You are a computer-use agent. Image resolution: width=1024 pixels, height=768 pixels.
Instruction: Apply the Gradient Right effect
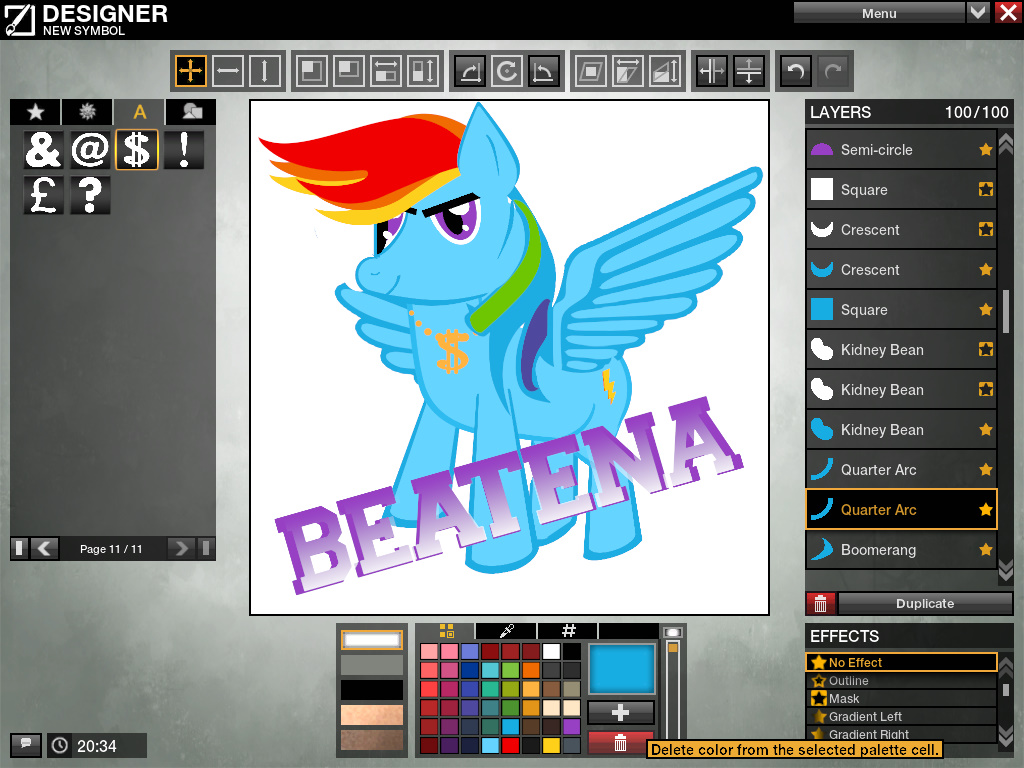coord(902,734)
